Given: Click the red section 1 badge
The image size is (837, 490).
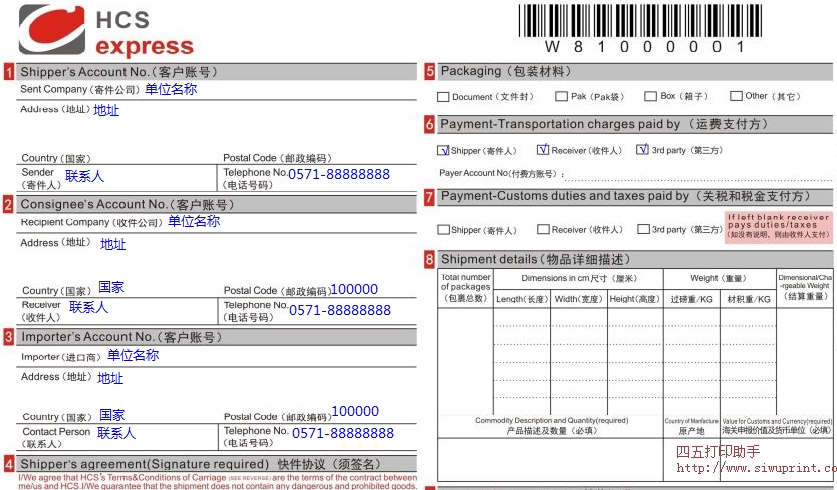Looking at the screenshot, I should click(x=9, y=72).
